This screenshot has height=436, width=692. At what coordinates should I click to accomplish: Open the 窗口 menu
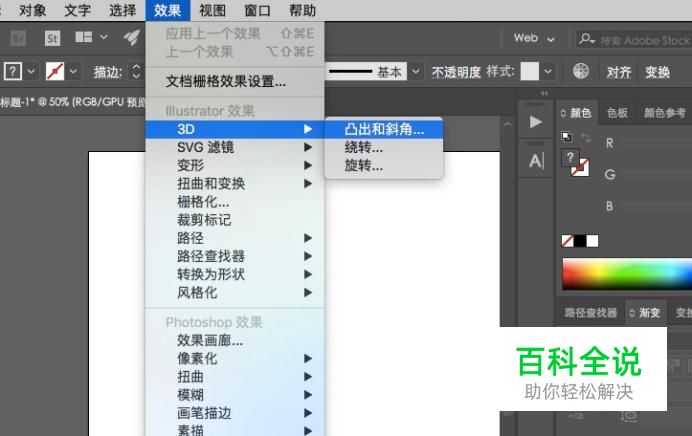coord(258,10)
